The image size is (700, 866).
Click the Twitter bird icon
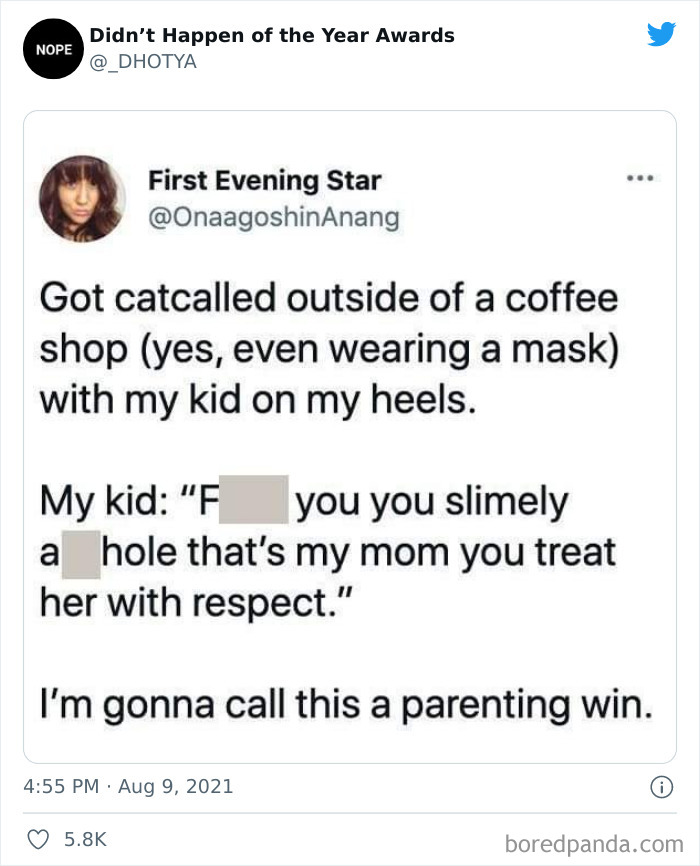tap(663, 33)
